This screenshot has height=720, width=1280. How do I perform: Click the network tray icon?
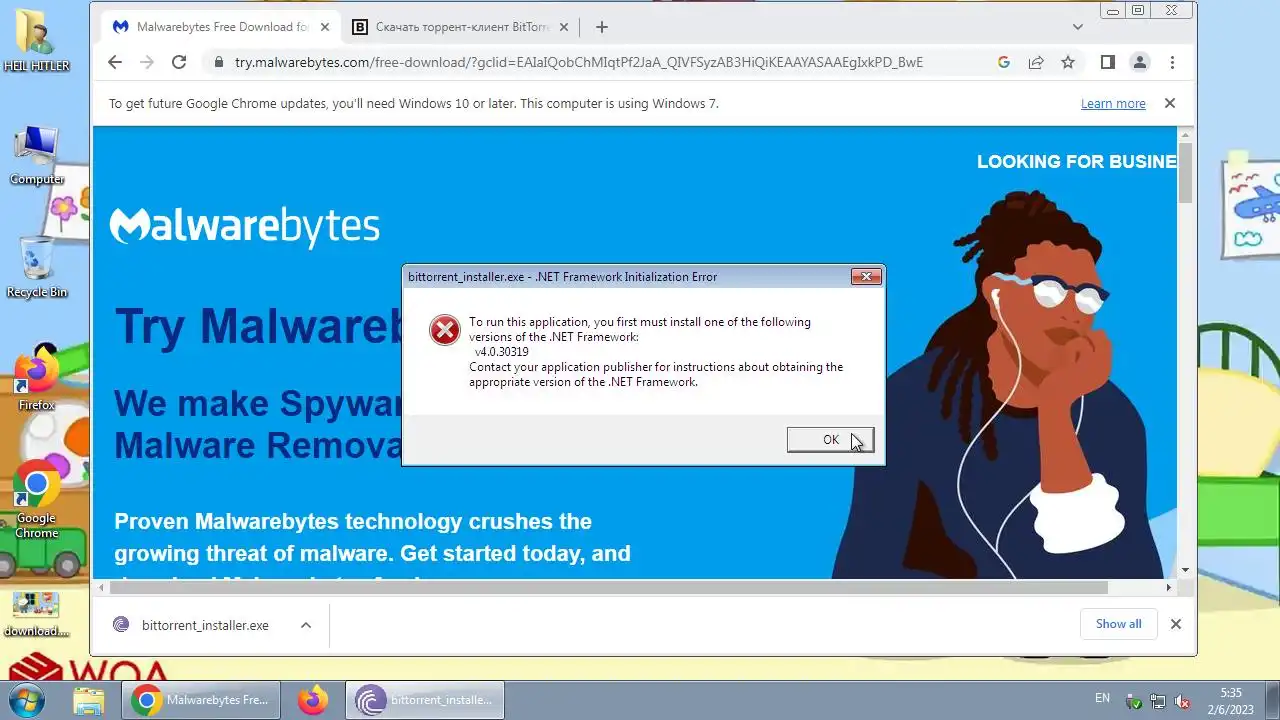point(1158,701)
